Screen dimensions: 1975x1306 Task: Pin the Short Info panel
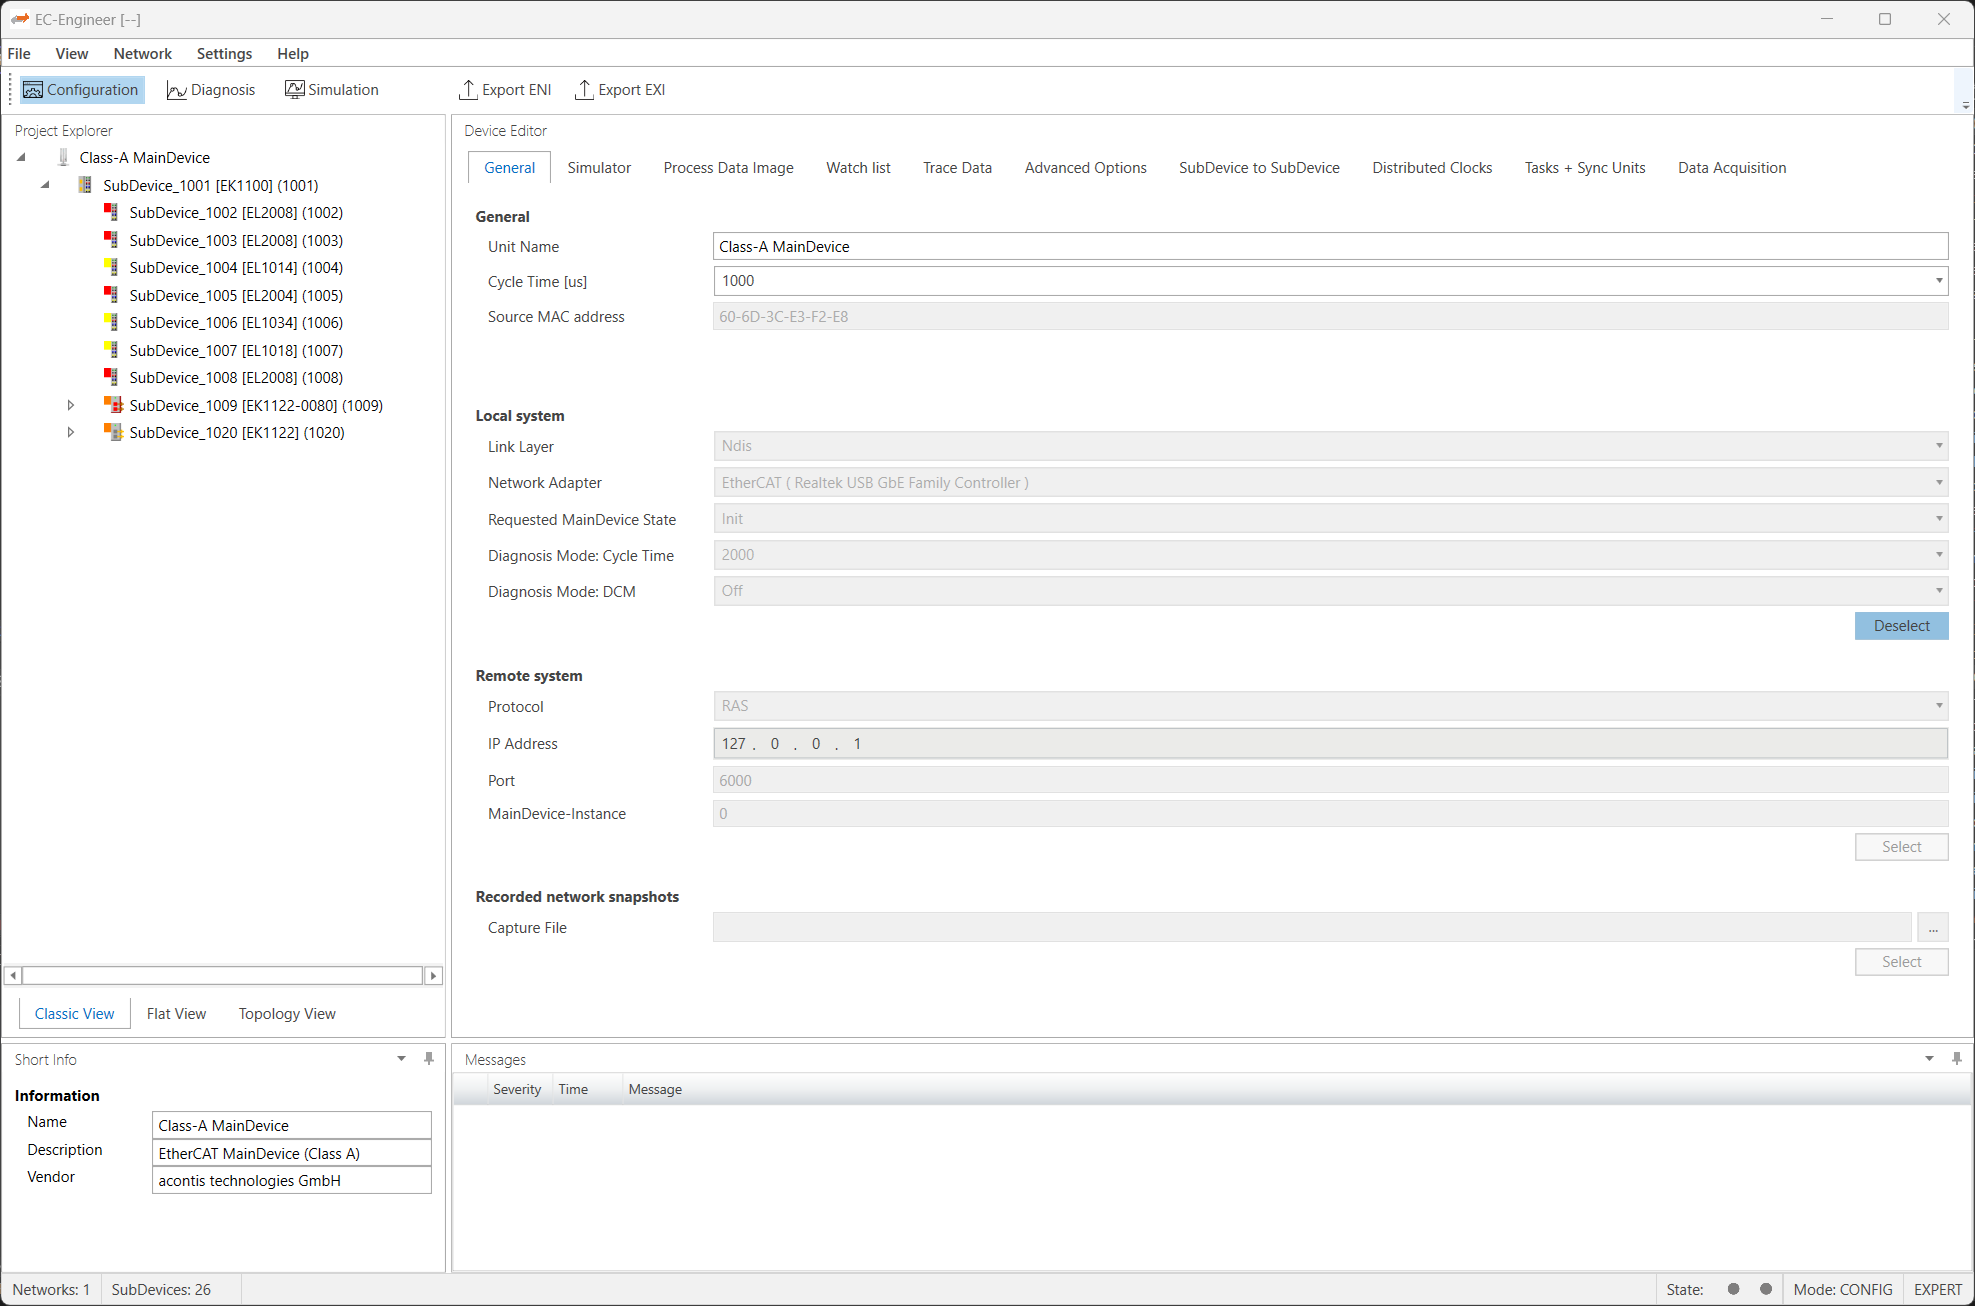pos(429,1058)
